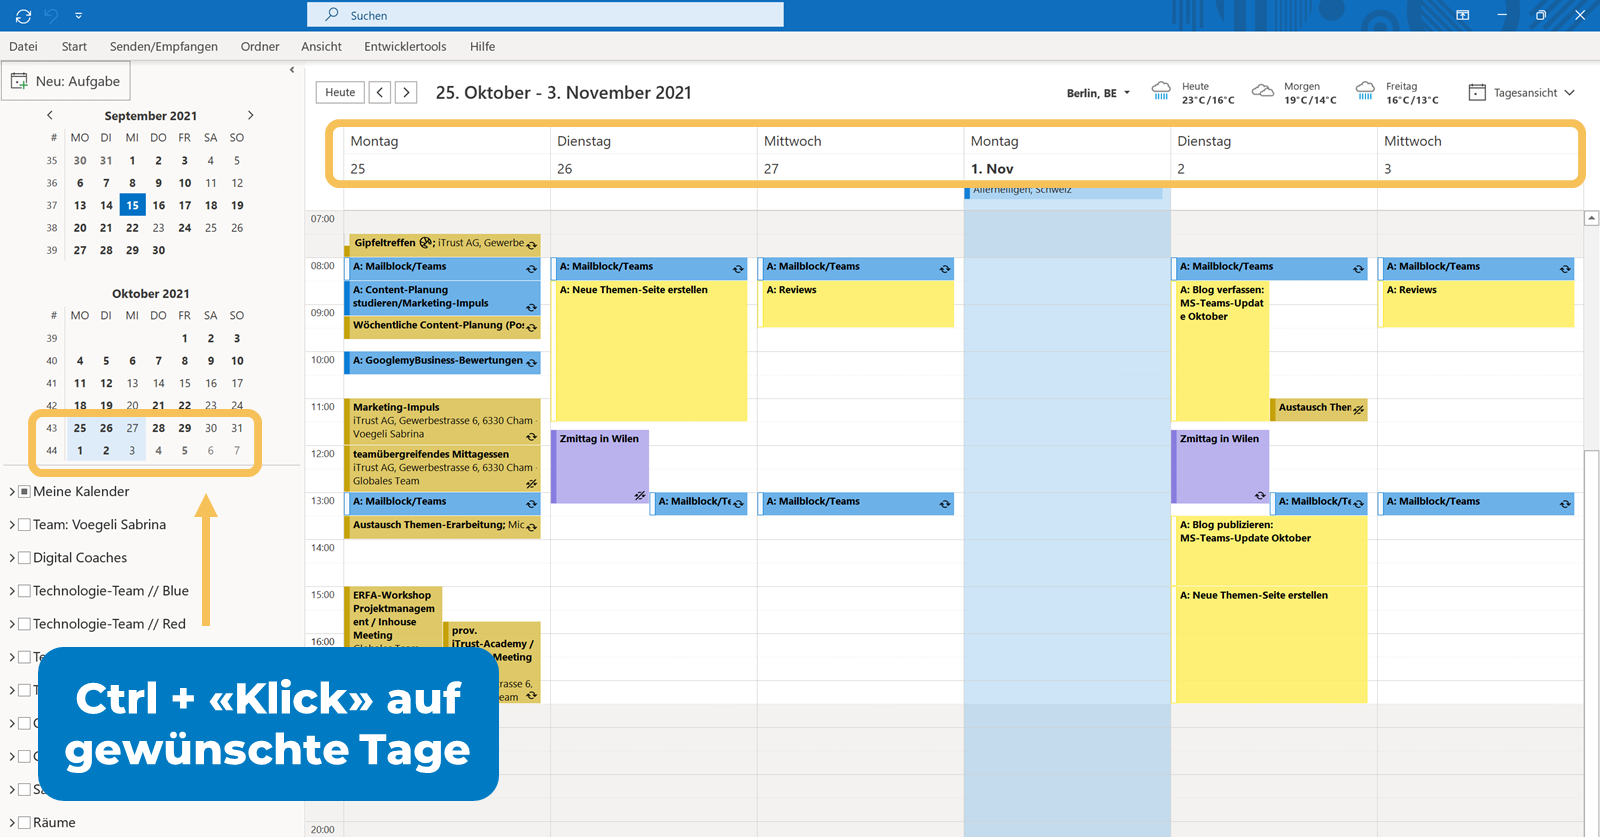Click the magnifier icon in the Suchen box
Image resolution: width=1600 pixels, height=837 pixels.
pyautogui.click(x=332, y=15)
